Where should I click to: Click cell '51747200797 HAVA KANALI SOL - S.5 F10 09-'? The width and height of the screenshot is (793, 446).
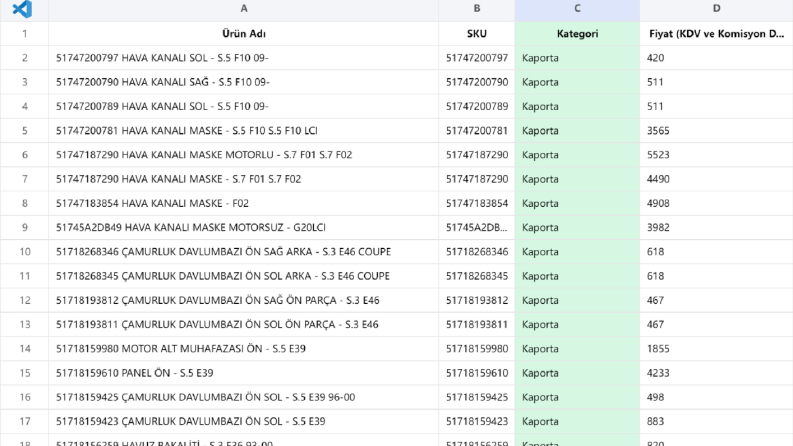pyautogui.click(x=244, y=58)
